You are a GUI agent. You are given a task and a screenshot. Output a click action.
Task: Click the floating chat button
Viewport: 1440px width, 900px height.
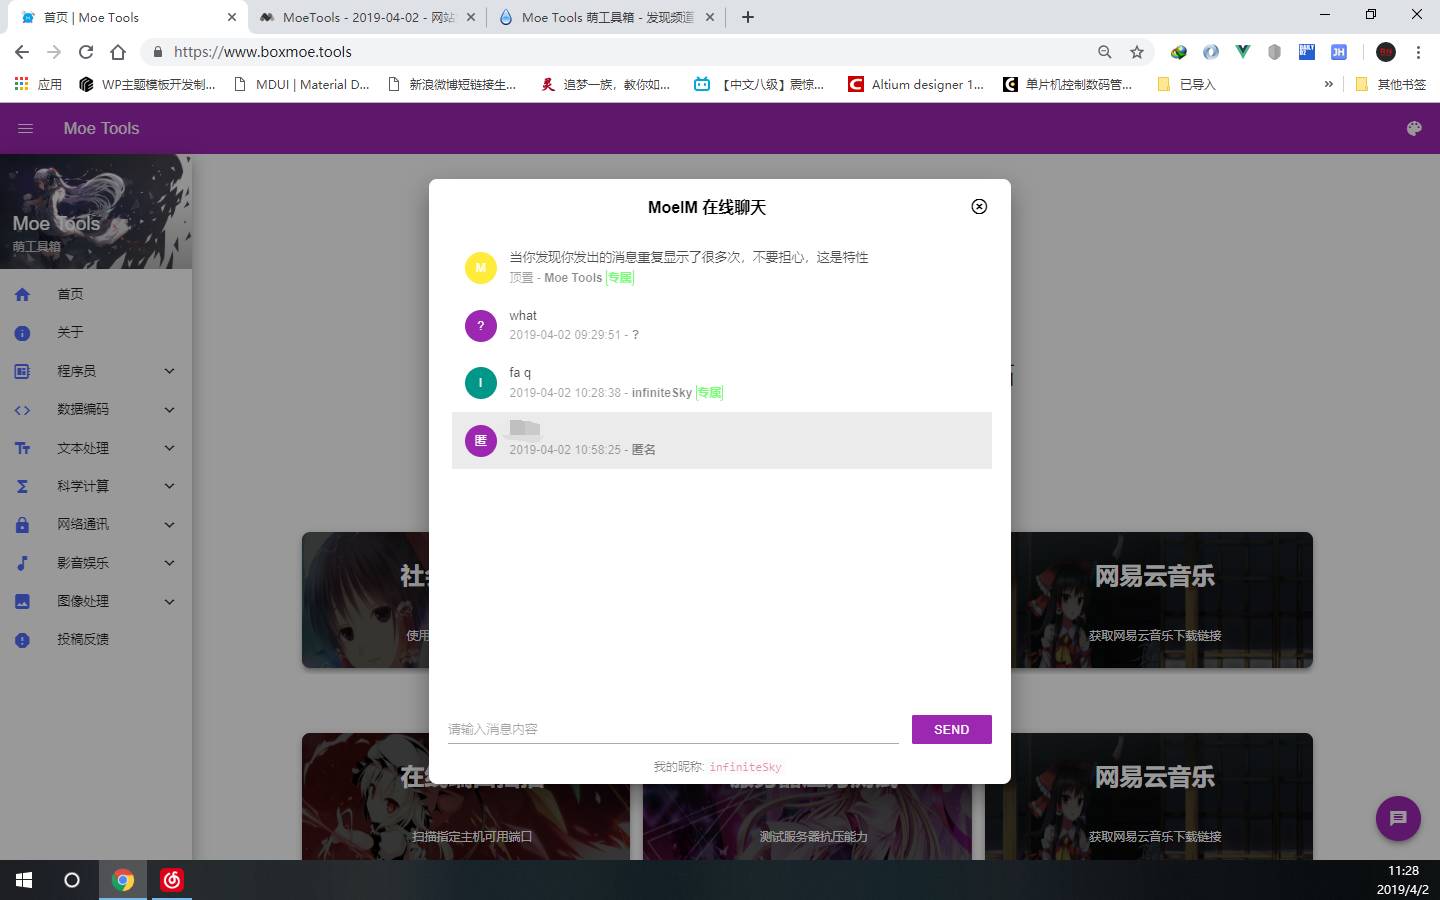tap(1398, 818)
